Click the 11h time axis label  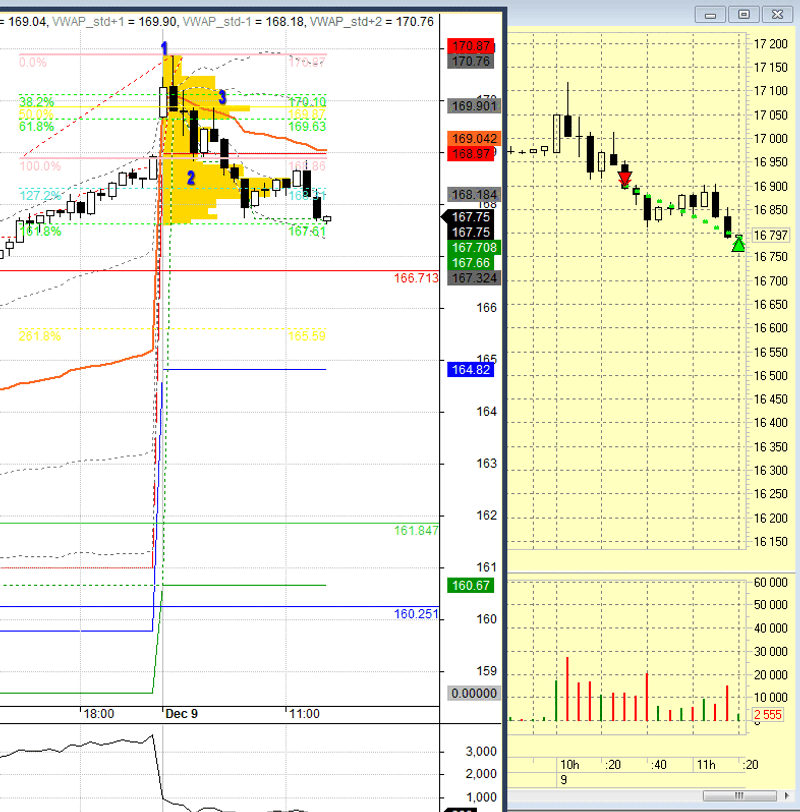[706, 765]
